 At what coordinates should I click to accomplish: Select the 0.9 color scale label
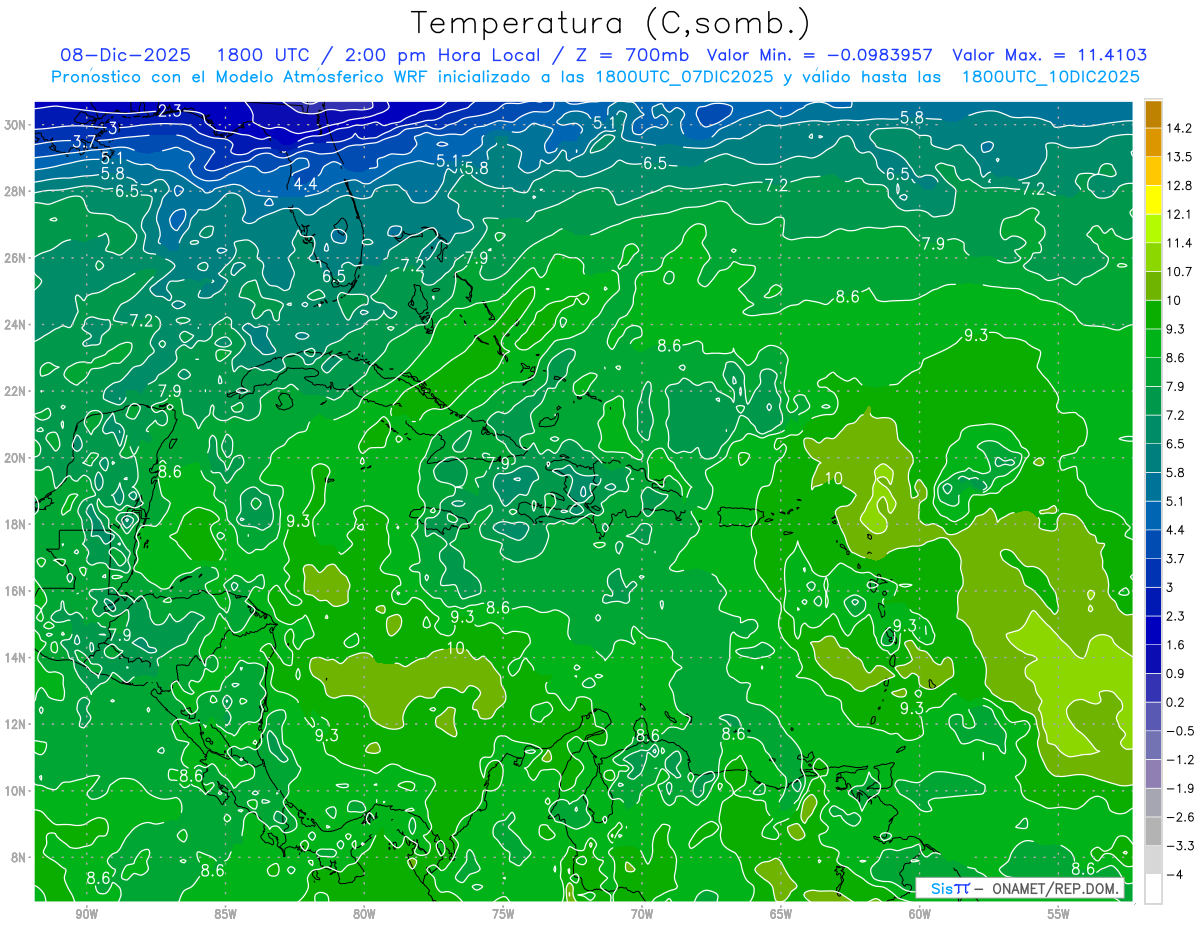(1175, 674)
